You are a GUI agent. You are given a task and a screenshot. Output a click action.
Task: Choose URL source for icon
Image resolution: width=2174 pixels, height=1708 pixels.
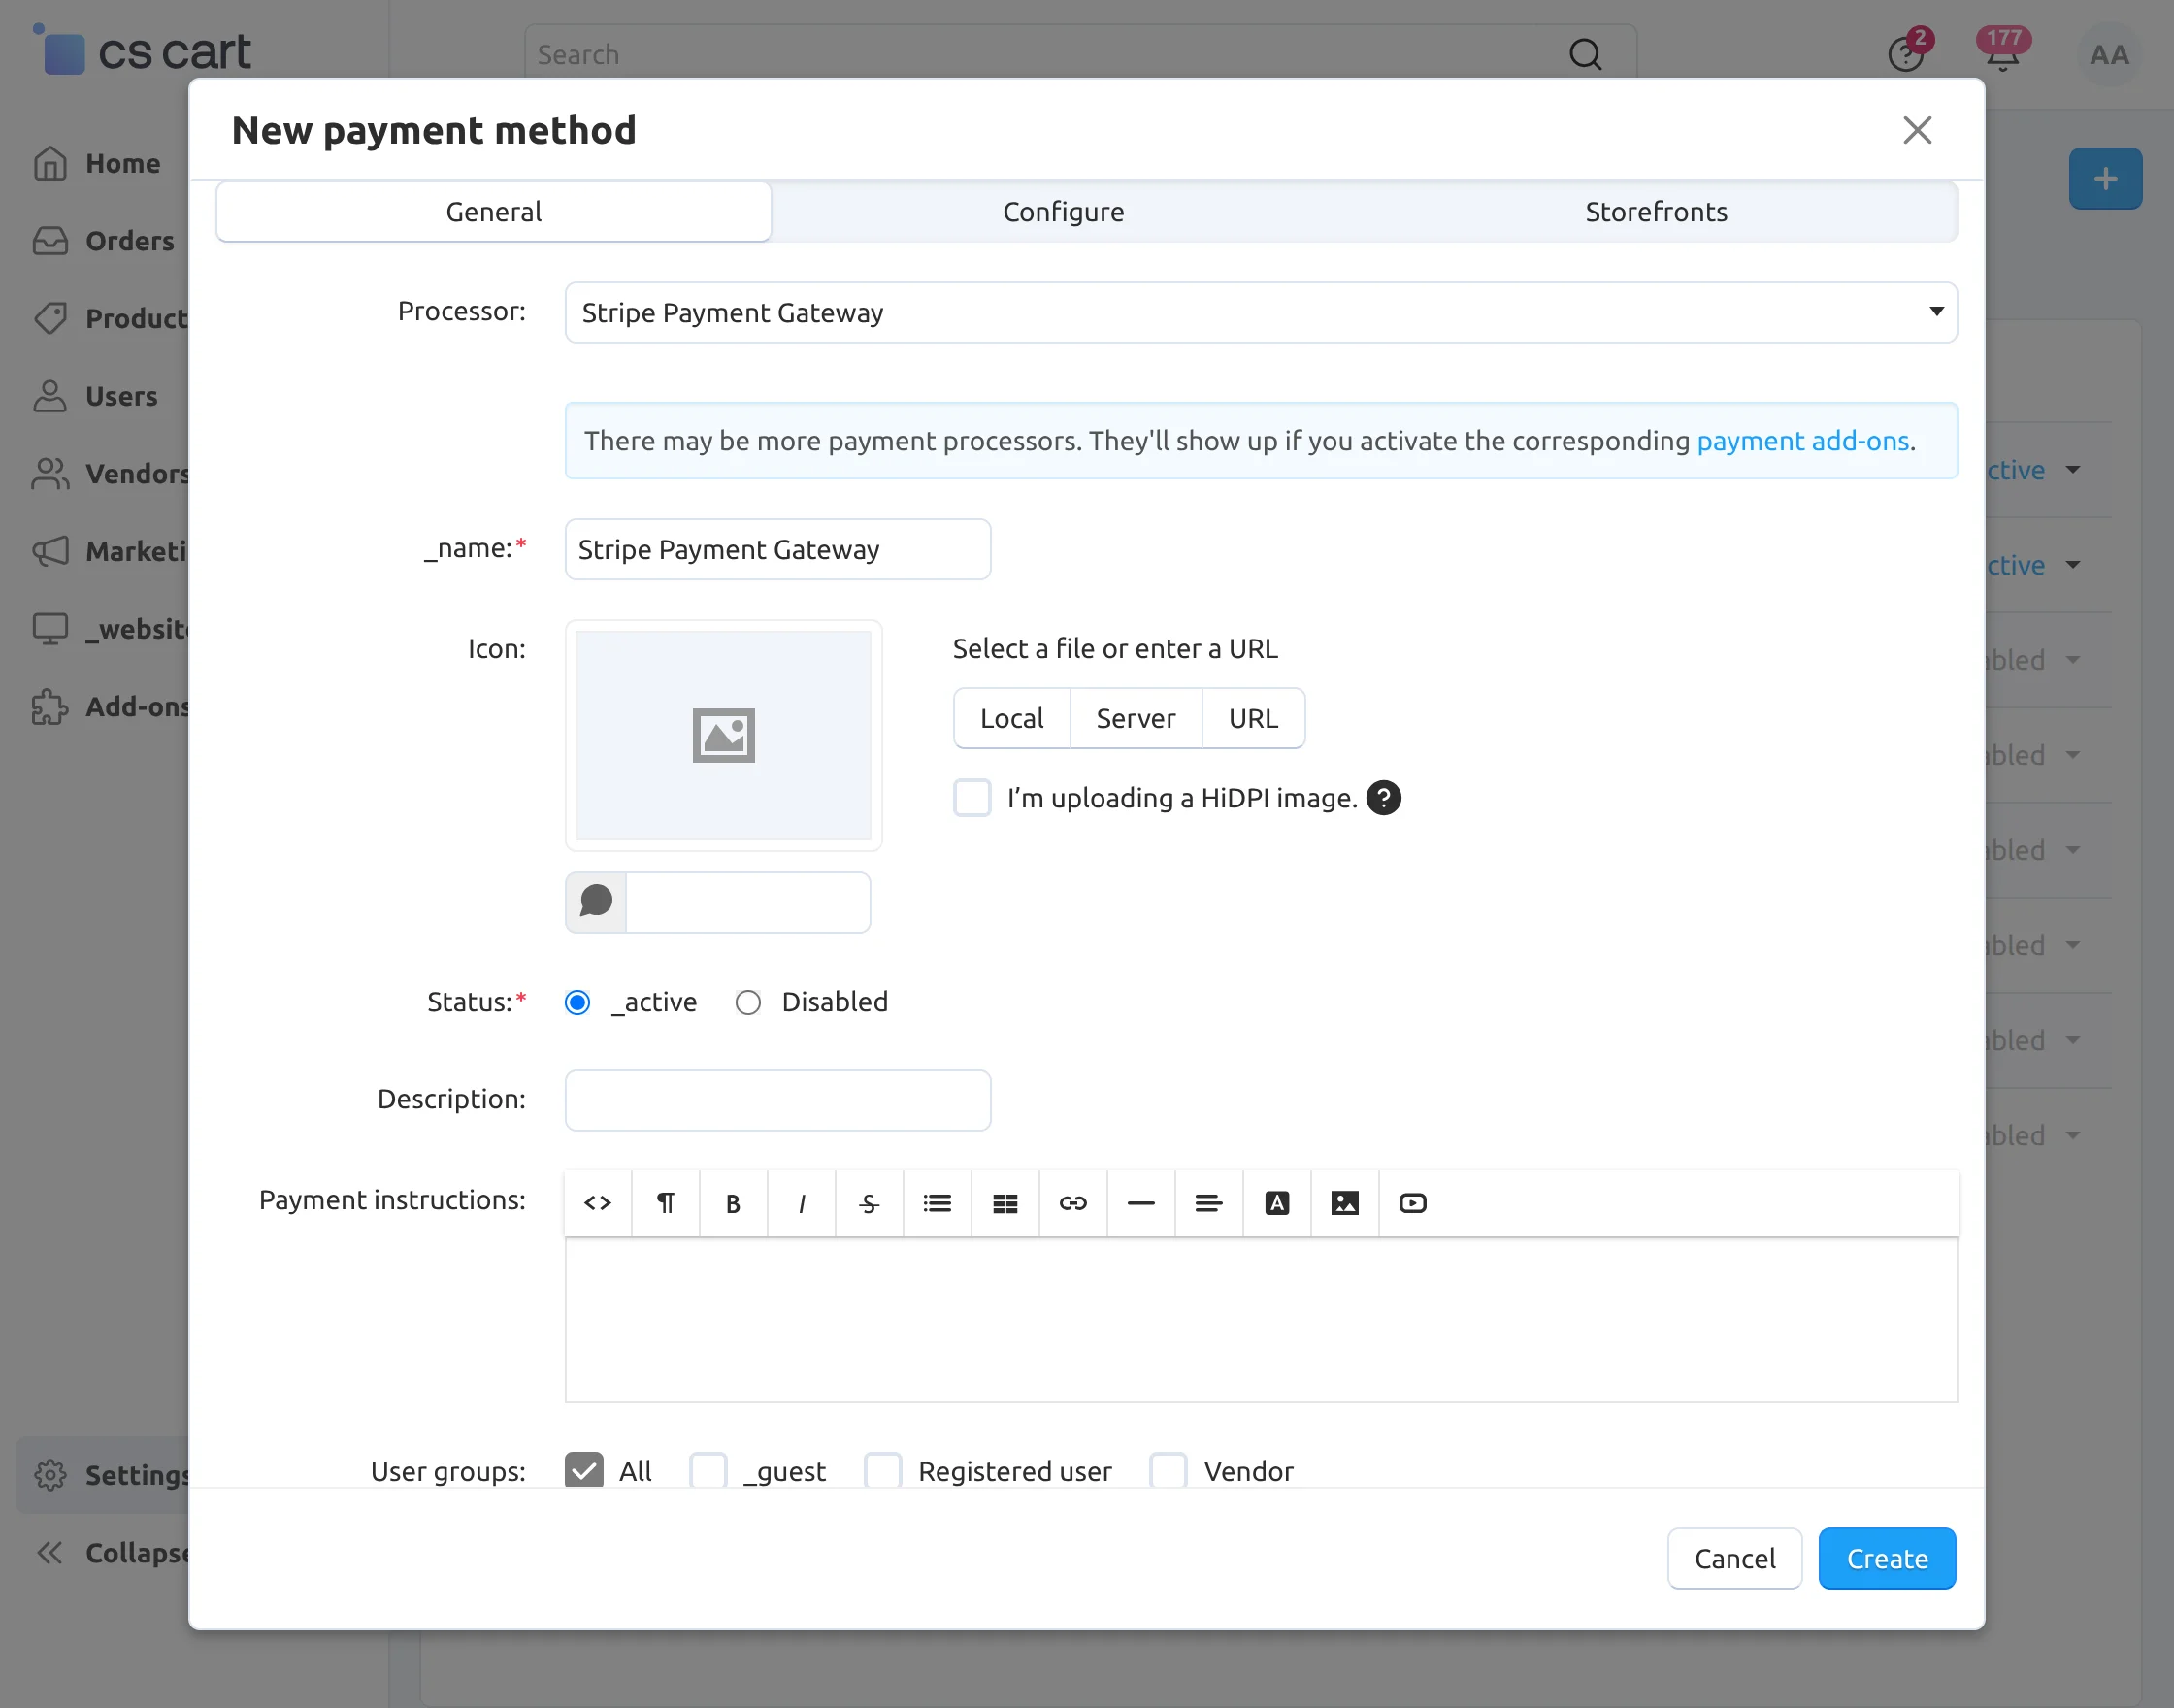tap(1253, 718)
